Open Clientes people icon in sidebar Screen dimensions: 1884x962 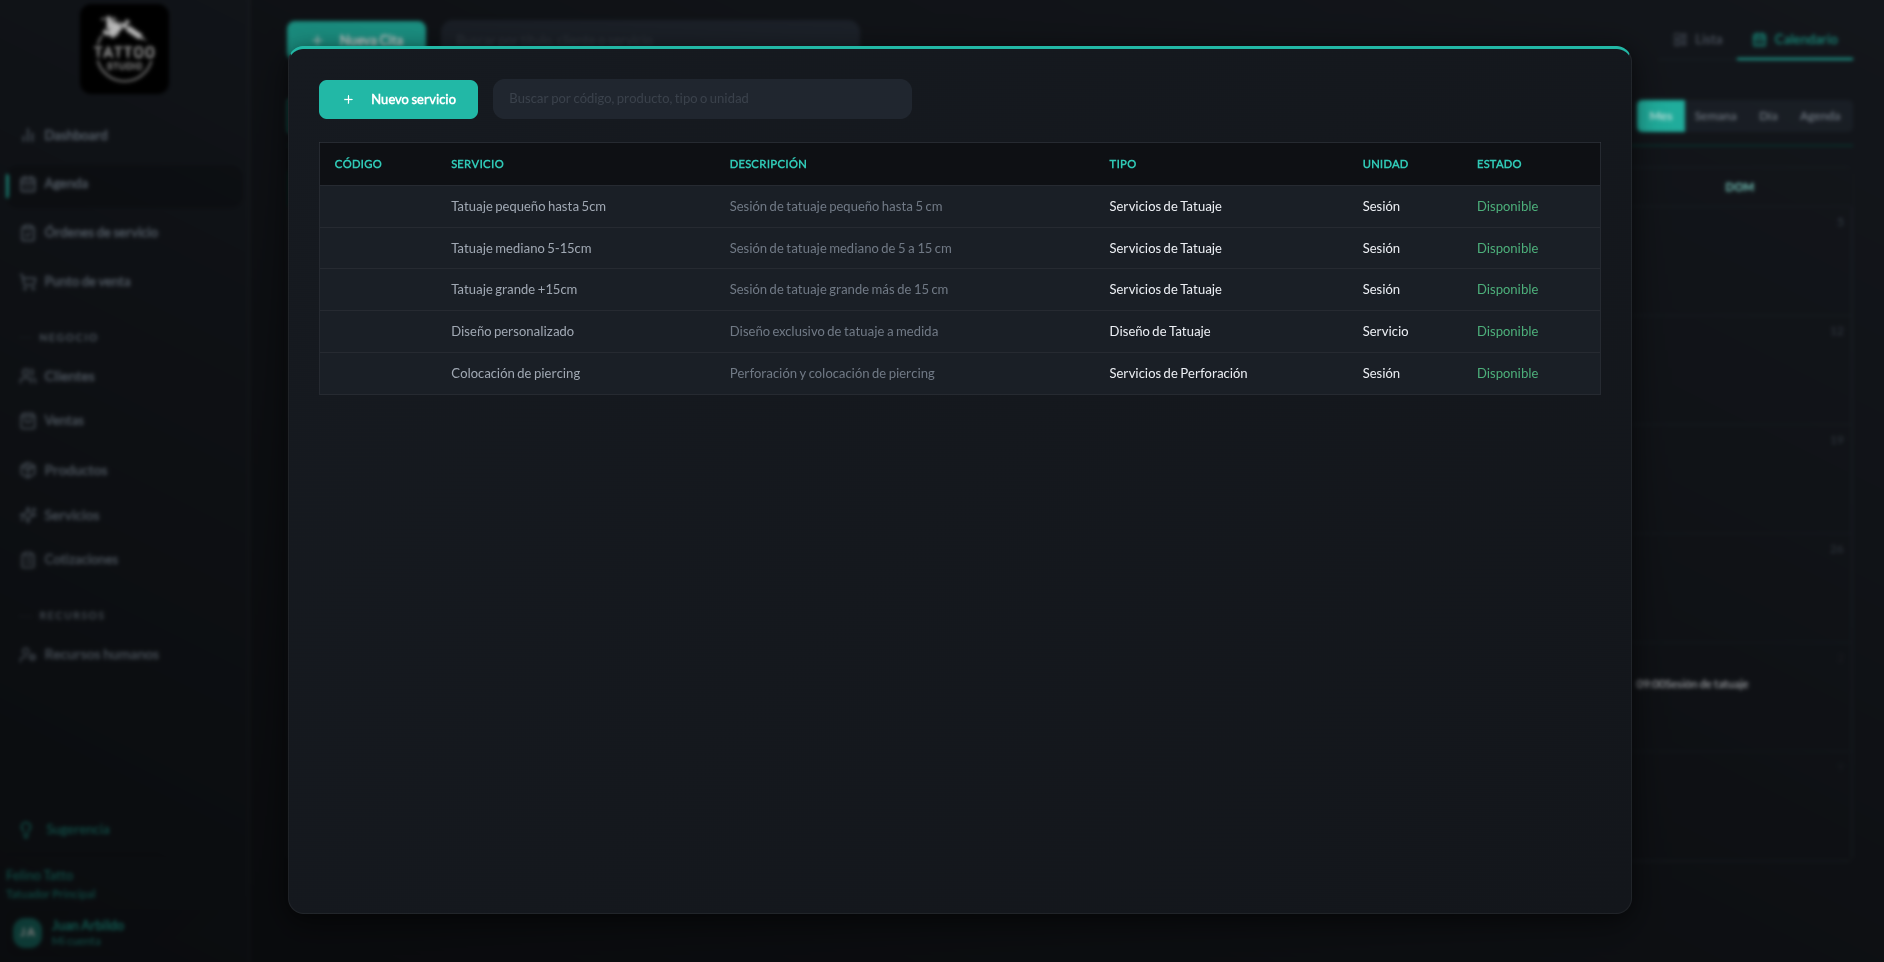(x=28, y=376)
